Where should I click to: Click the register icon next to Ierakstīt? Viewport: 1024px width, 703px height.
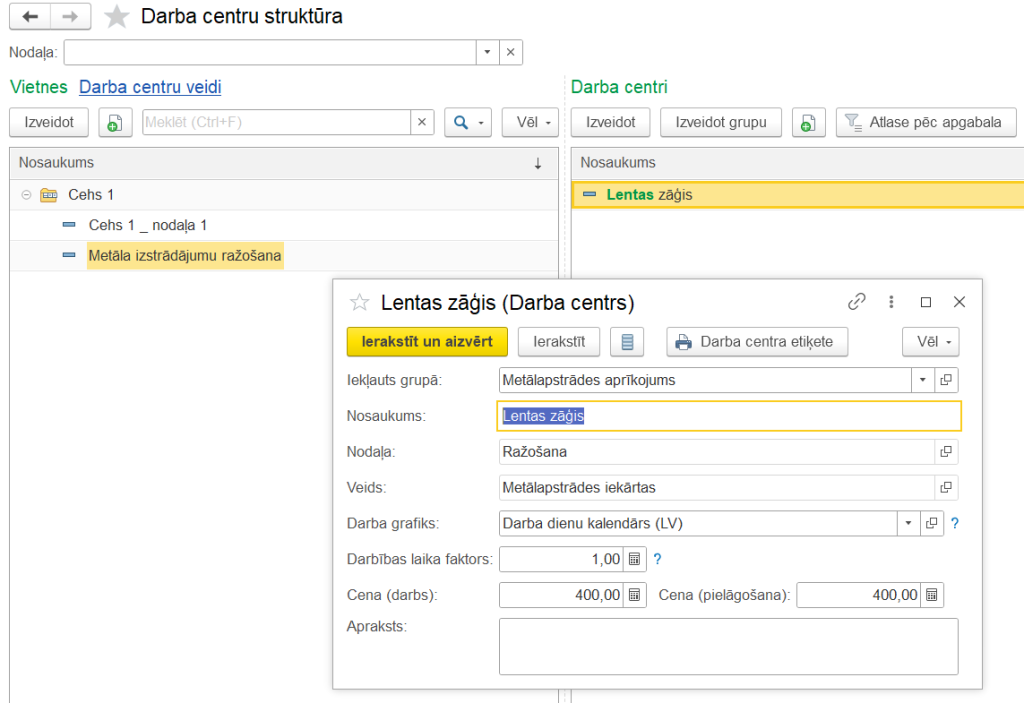click(626, 342)
